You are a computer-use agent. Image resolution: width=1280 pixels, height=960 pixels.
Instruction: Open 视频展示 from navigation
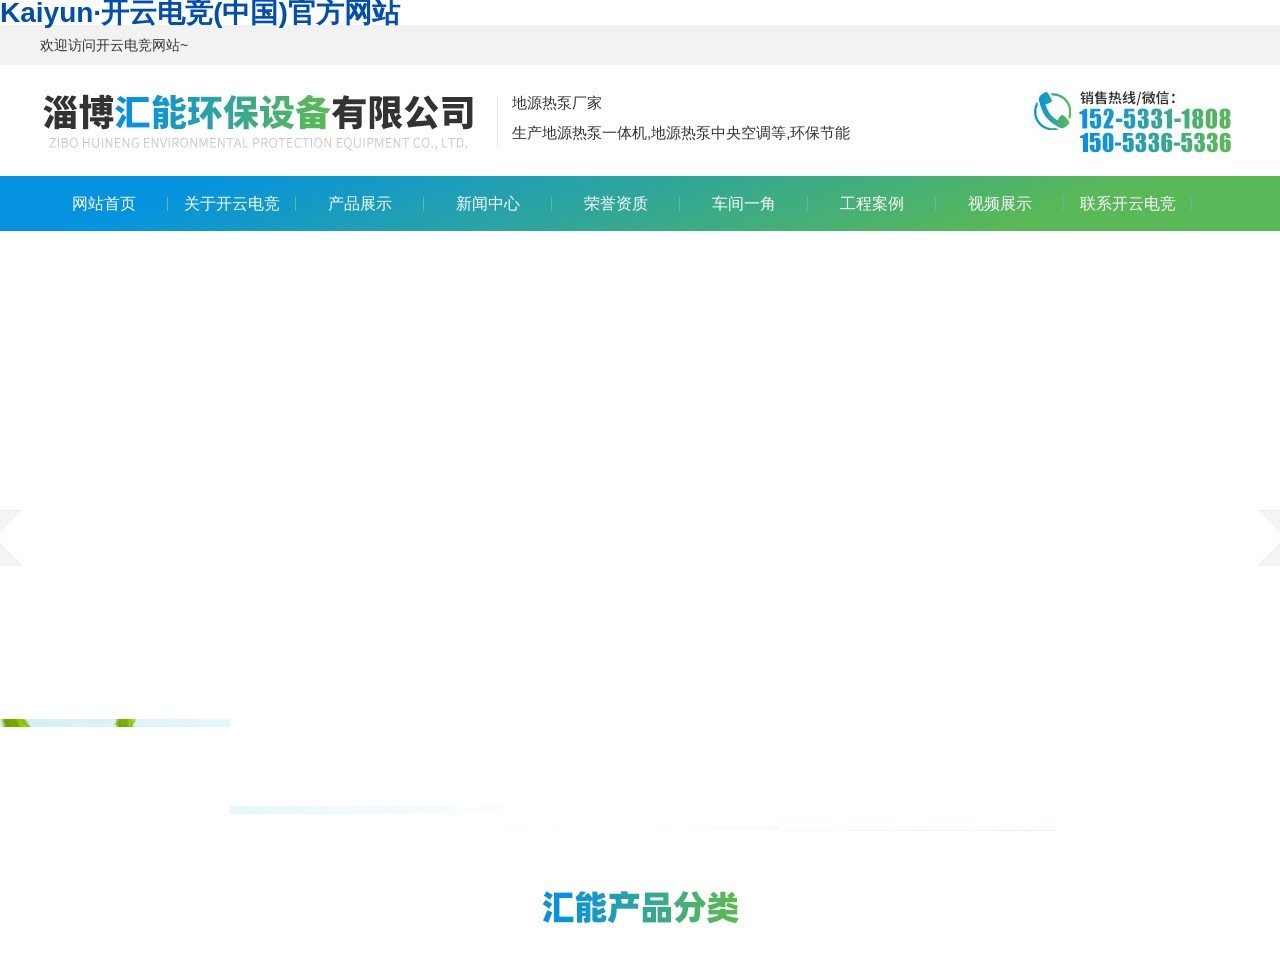[1000, 204]
